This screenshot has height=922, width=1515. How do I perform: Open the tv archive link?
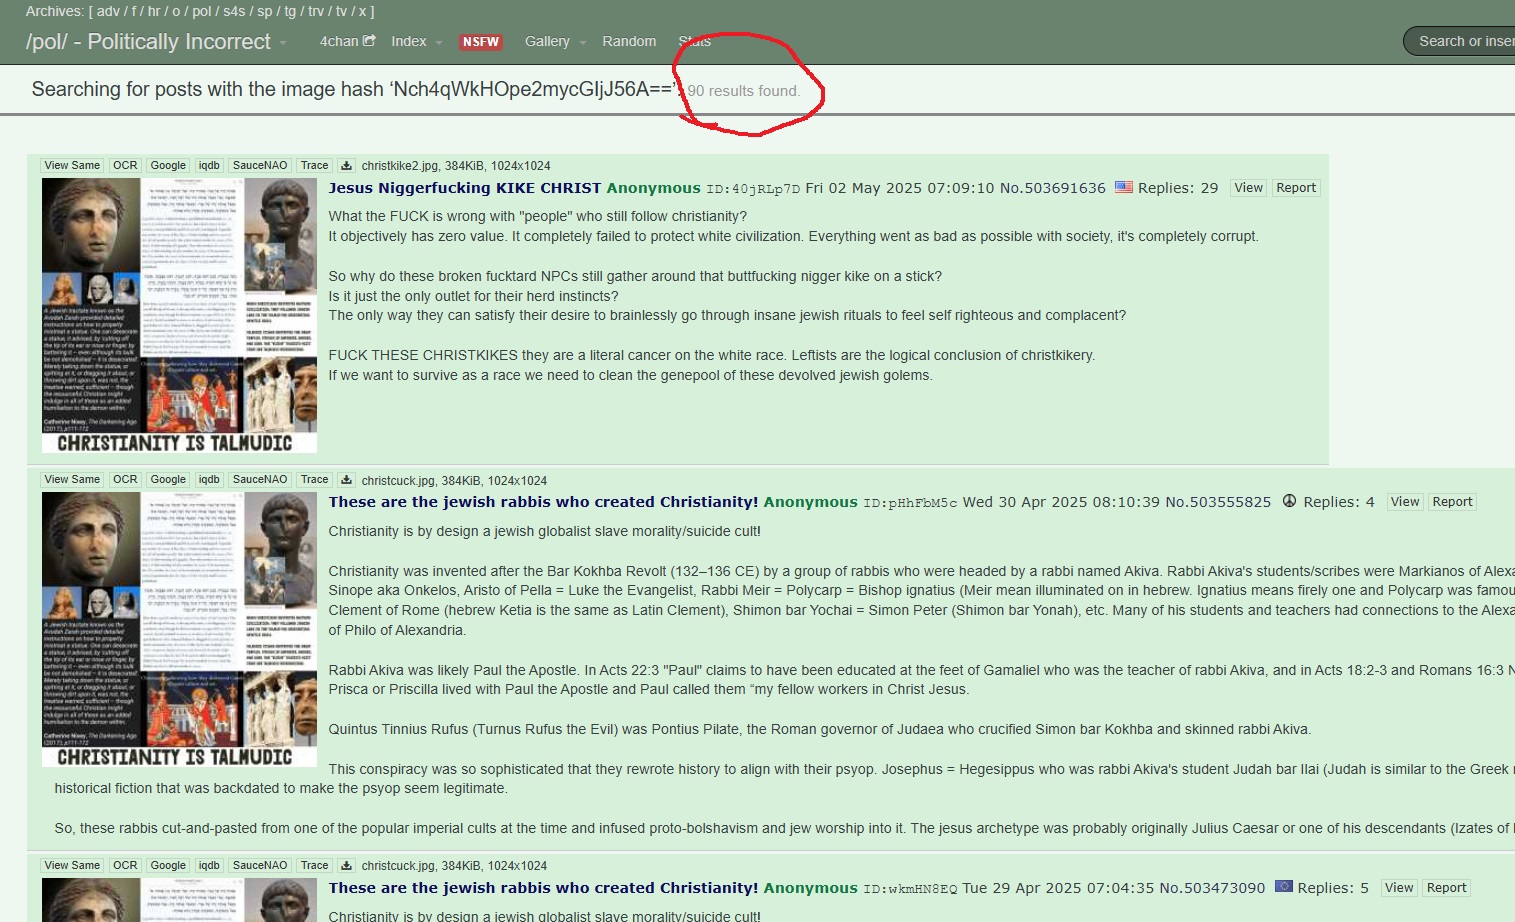tap(341, 11)
